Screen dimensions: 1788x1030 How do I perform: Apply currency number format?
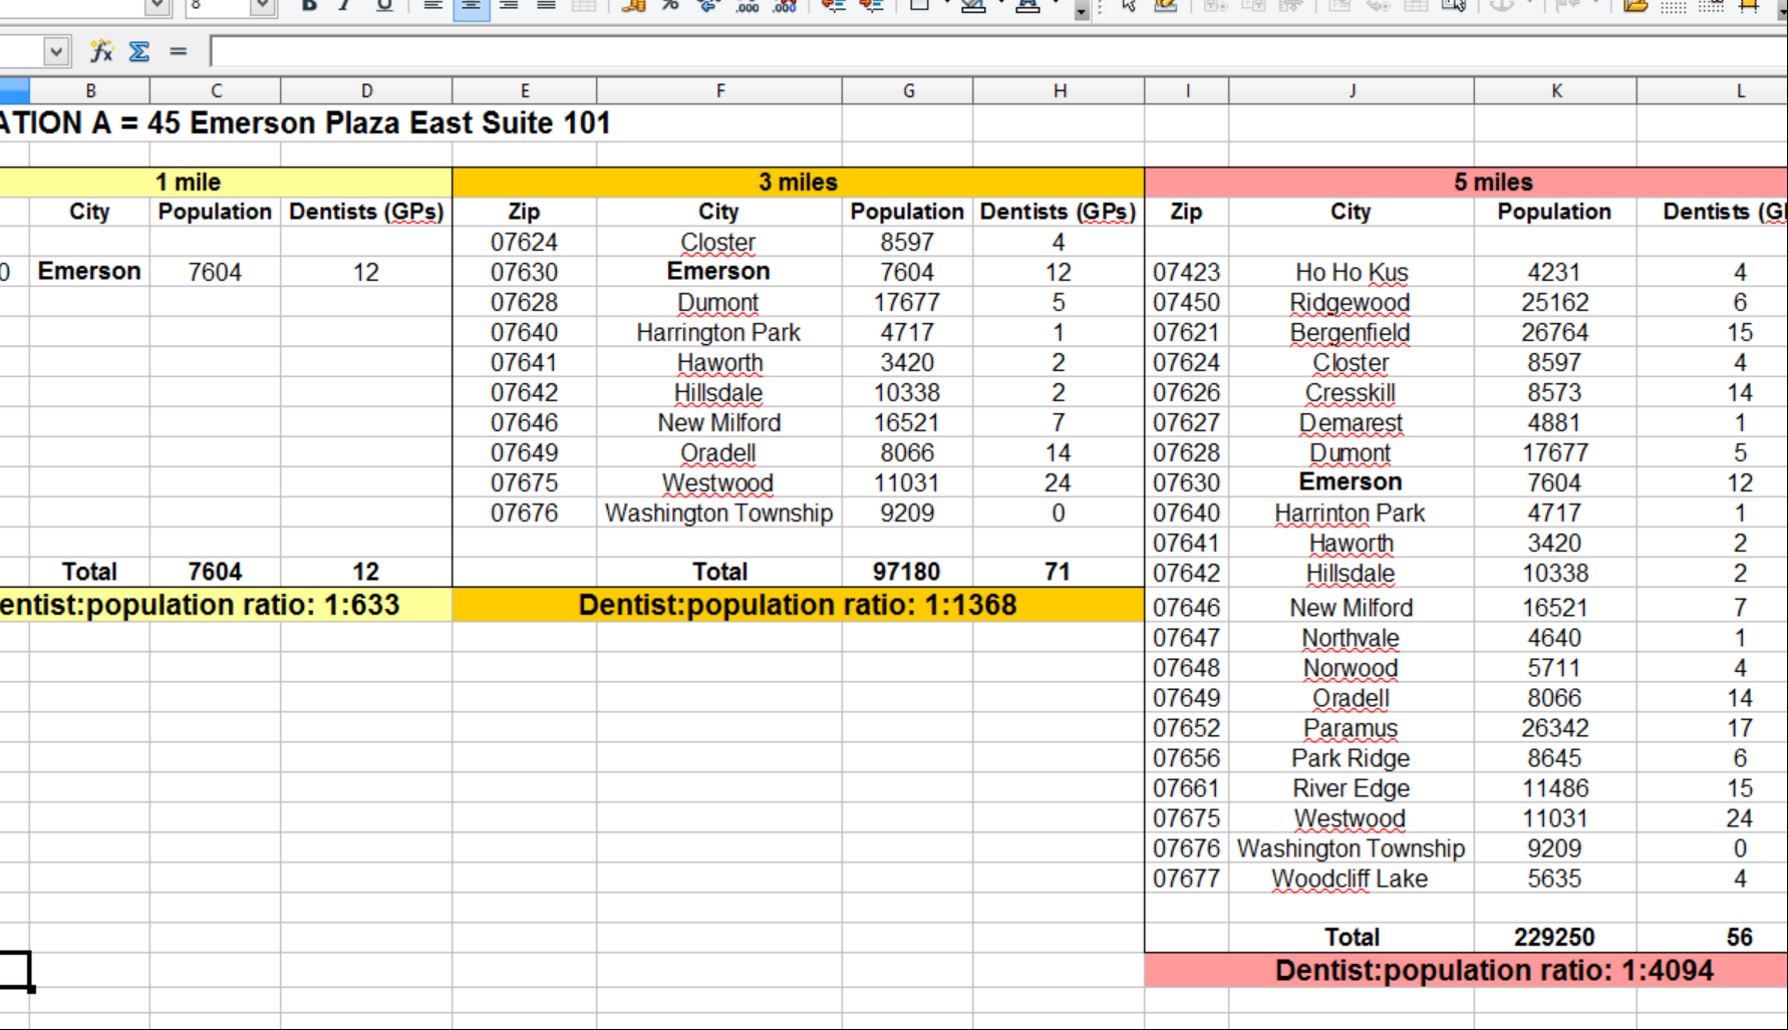click(x=633, y=6)
